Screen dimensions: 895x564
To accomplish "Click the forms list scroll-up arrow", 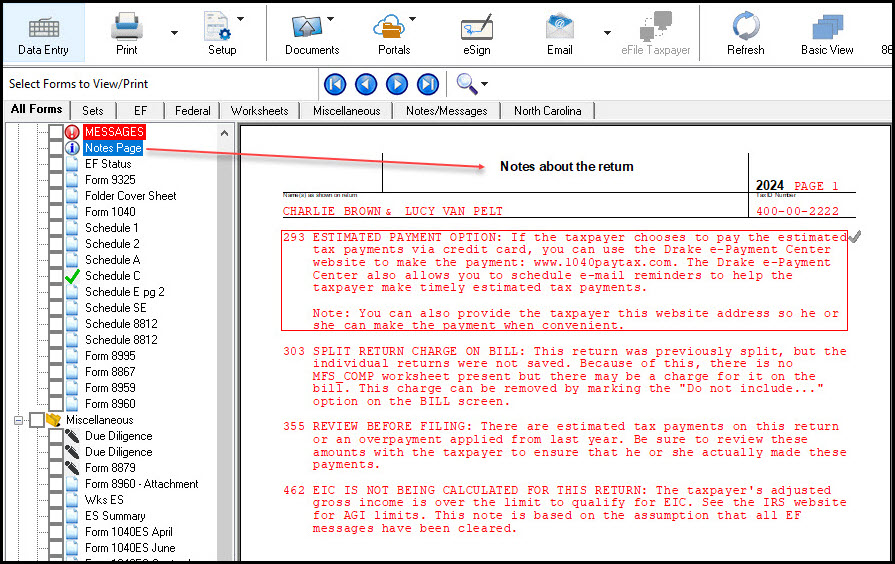I will click(x=224, y=133).
